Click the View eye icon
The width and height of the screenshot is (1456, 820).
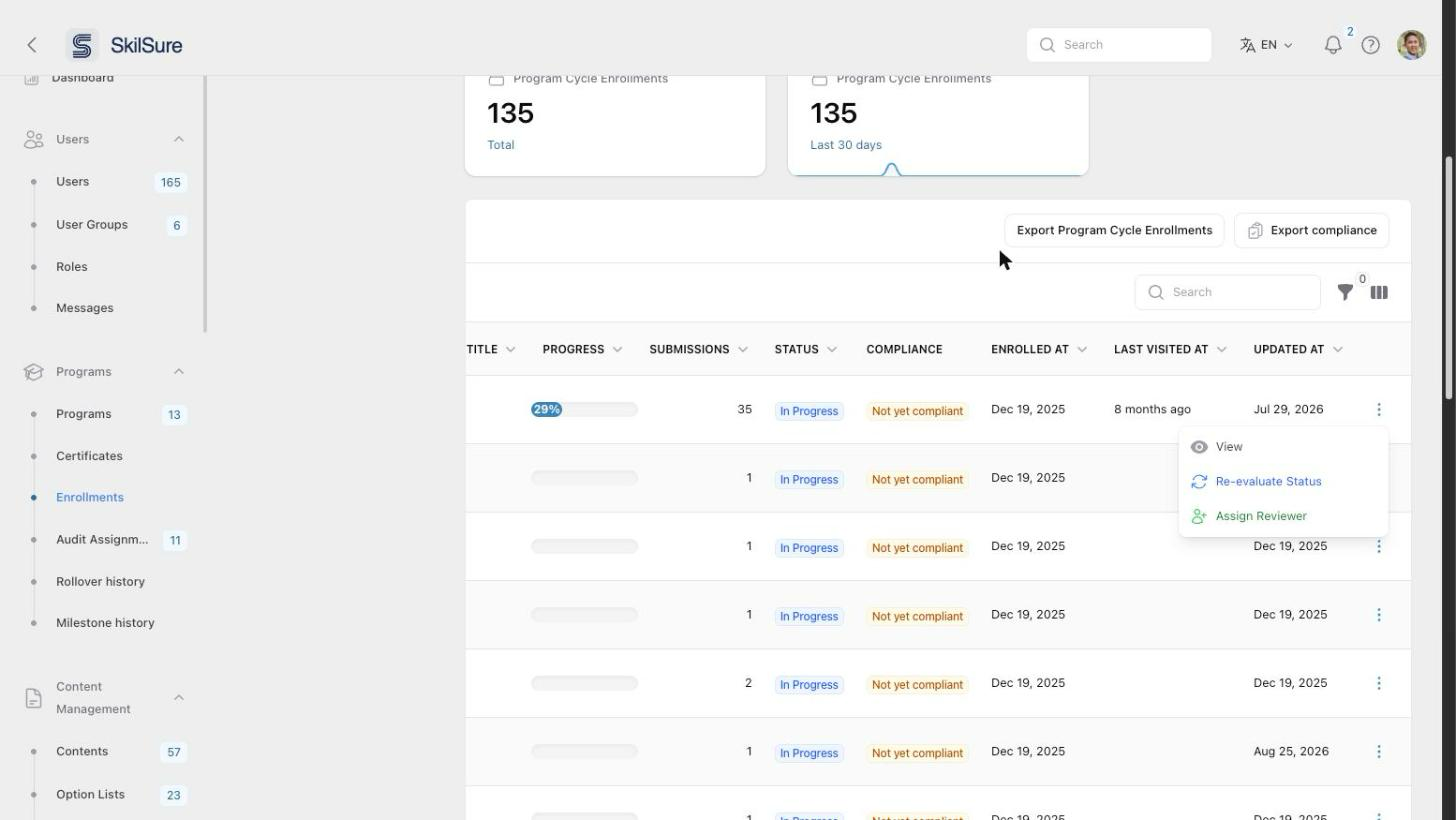coord(1199,447)
